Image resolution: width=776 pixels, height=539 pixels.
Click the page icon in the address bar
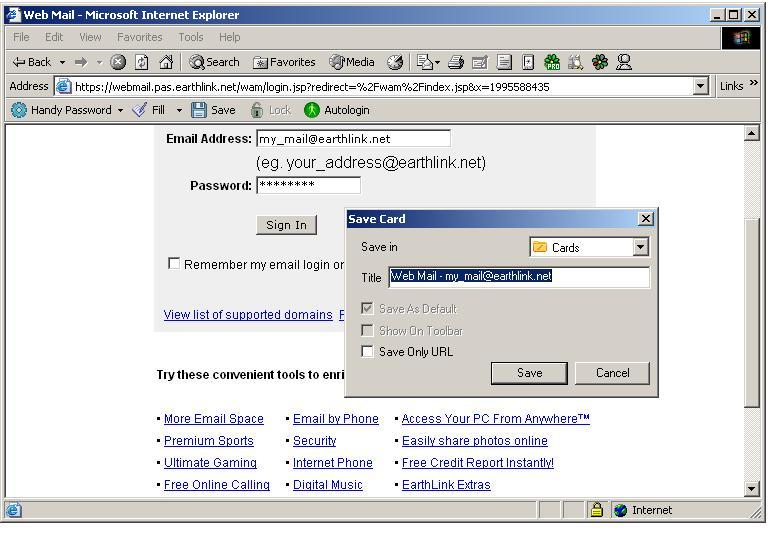click(x=63, y=86)
